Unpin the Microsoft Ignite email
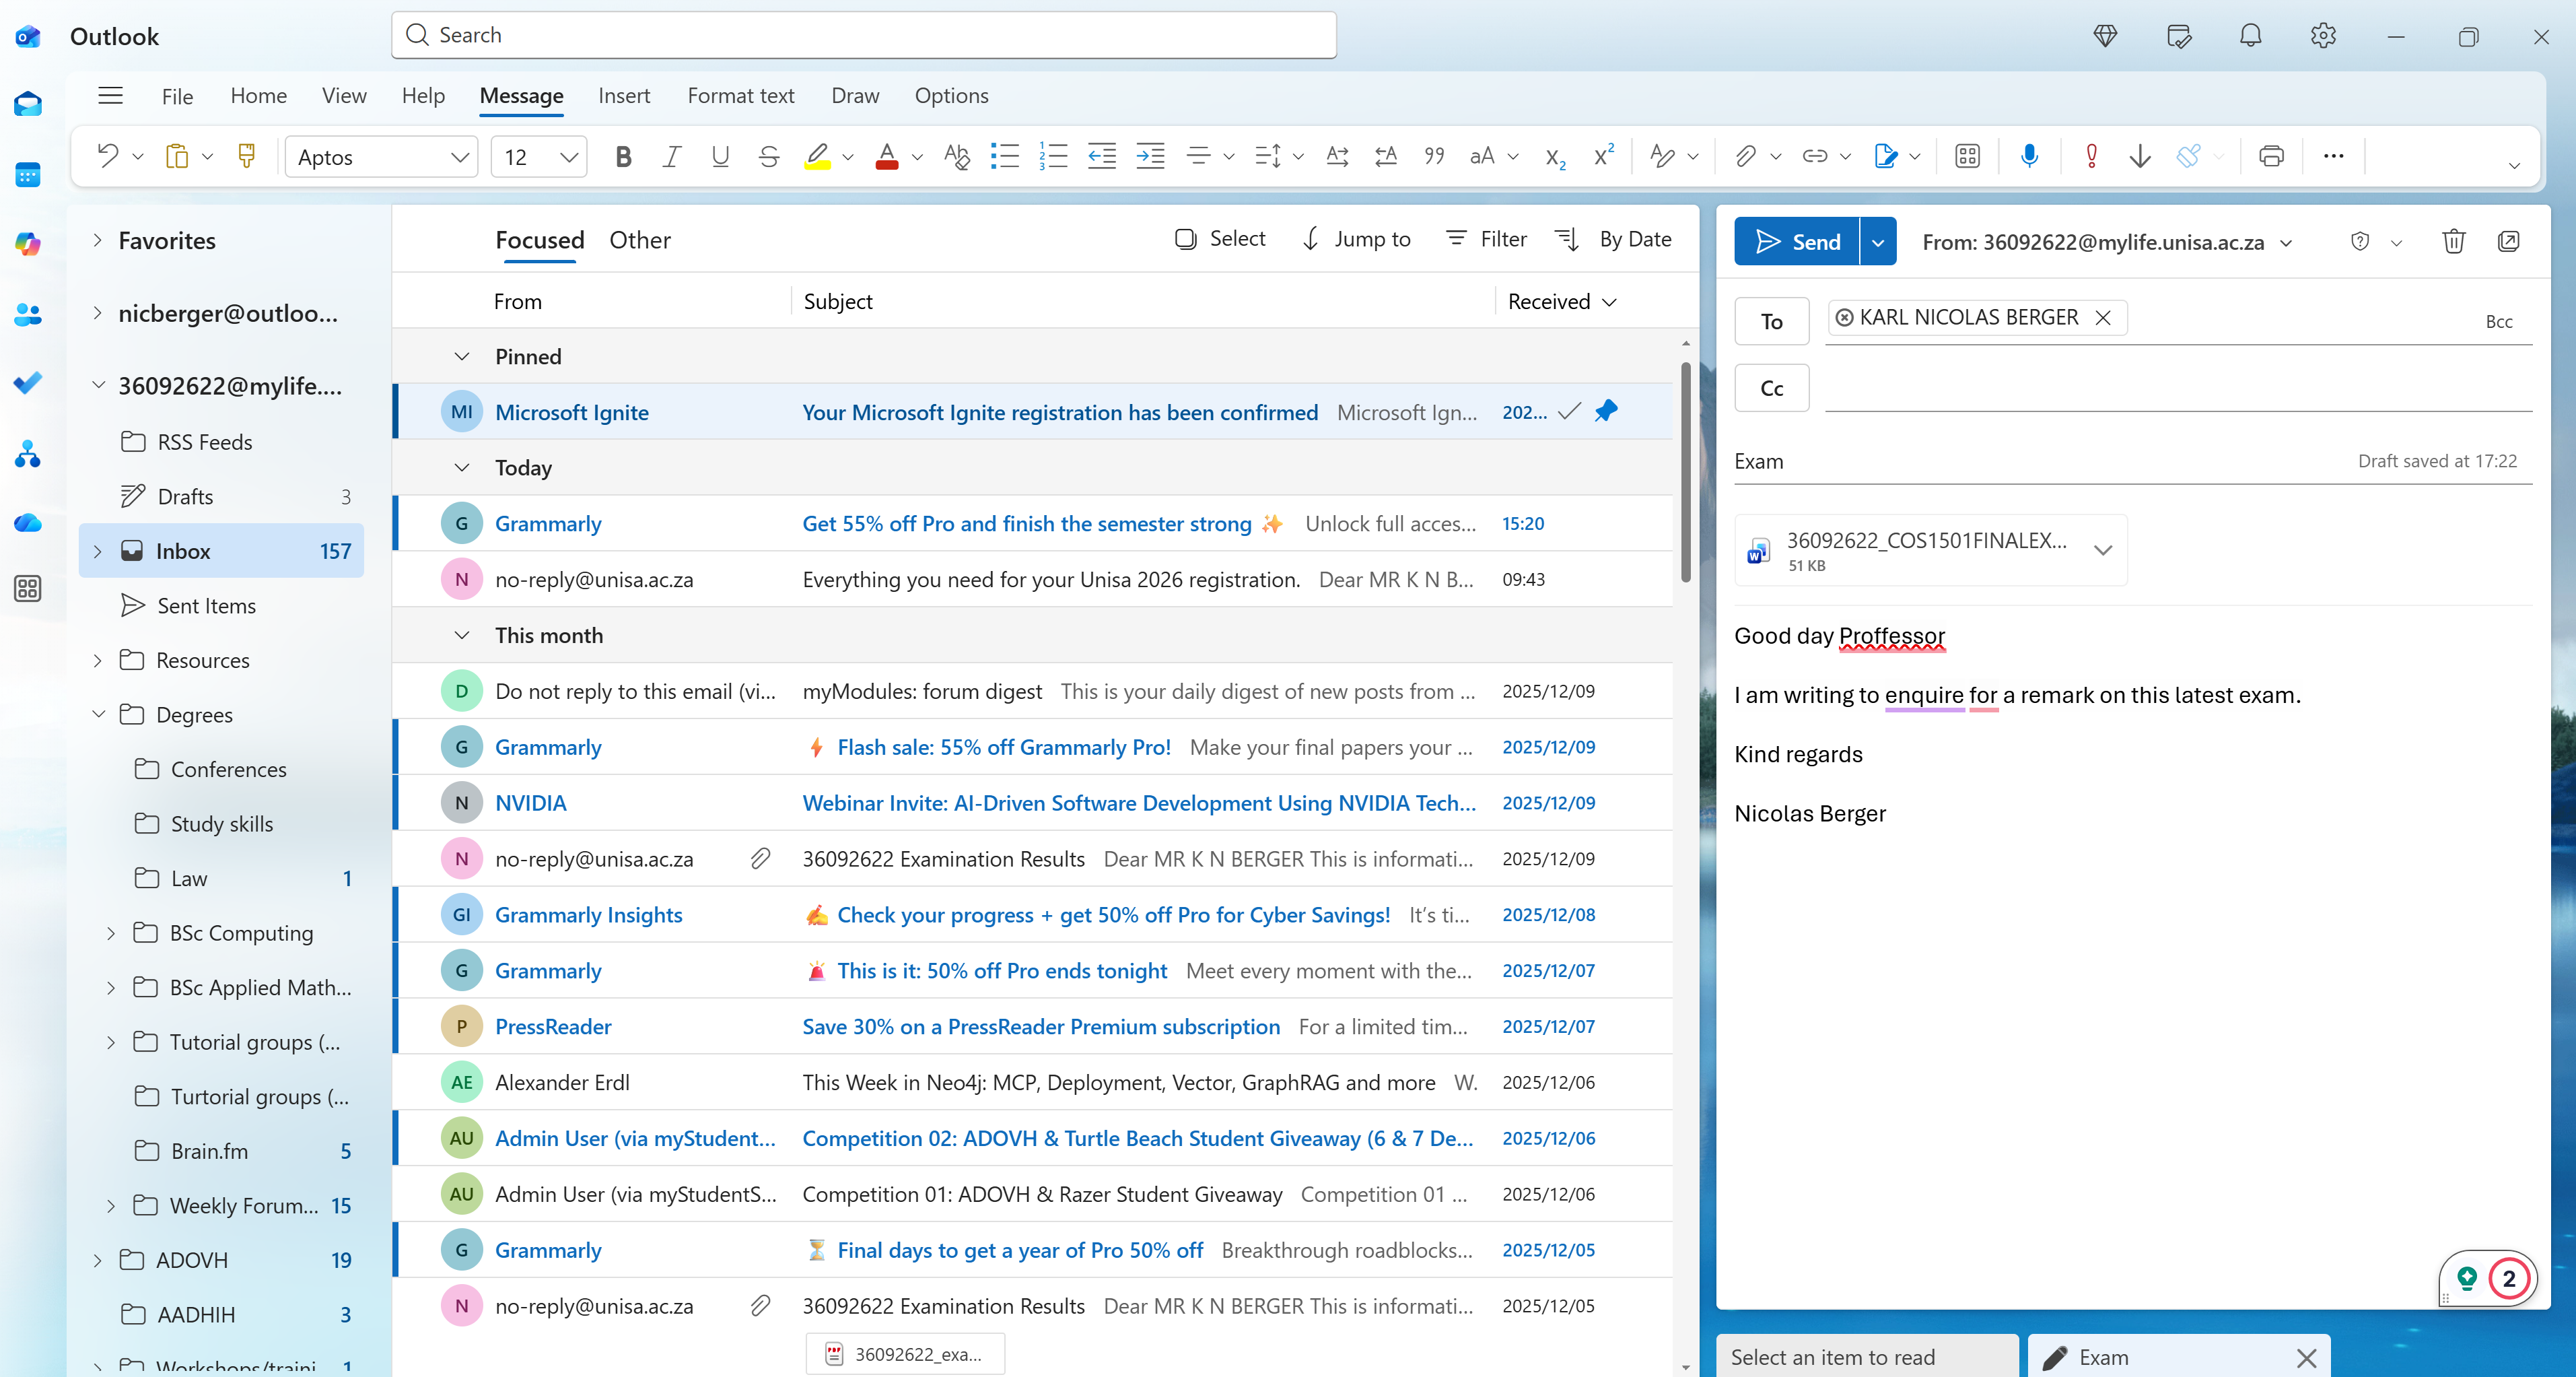This screenshot has width=2576, height=1377. pos(1606,411)
